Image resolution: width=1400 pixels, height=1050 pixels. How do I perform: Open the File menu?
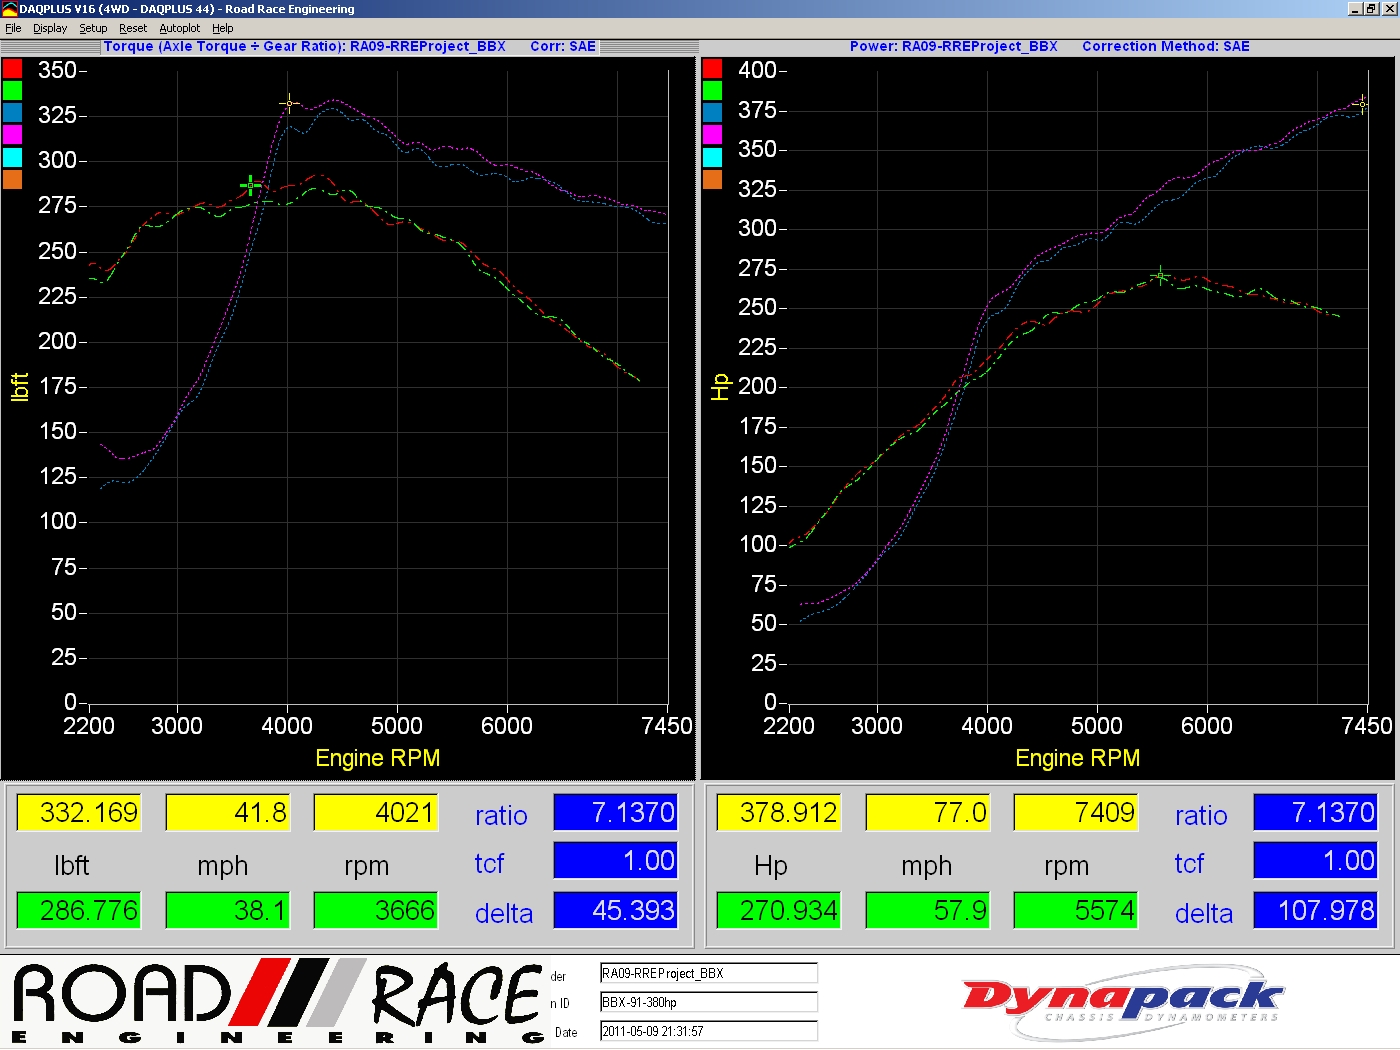(13, 28)
